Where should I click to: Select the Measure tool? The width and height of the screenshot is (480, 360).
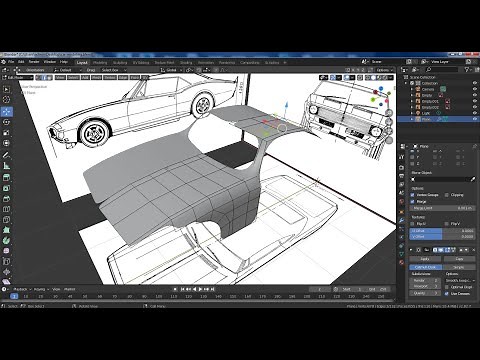tap(6, 165)
